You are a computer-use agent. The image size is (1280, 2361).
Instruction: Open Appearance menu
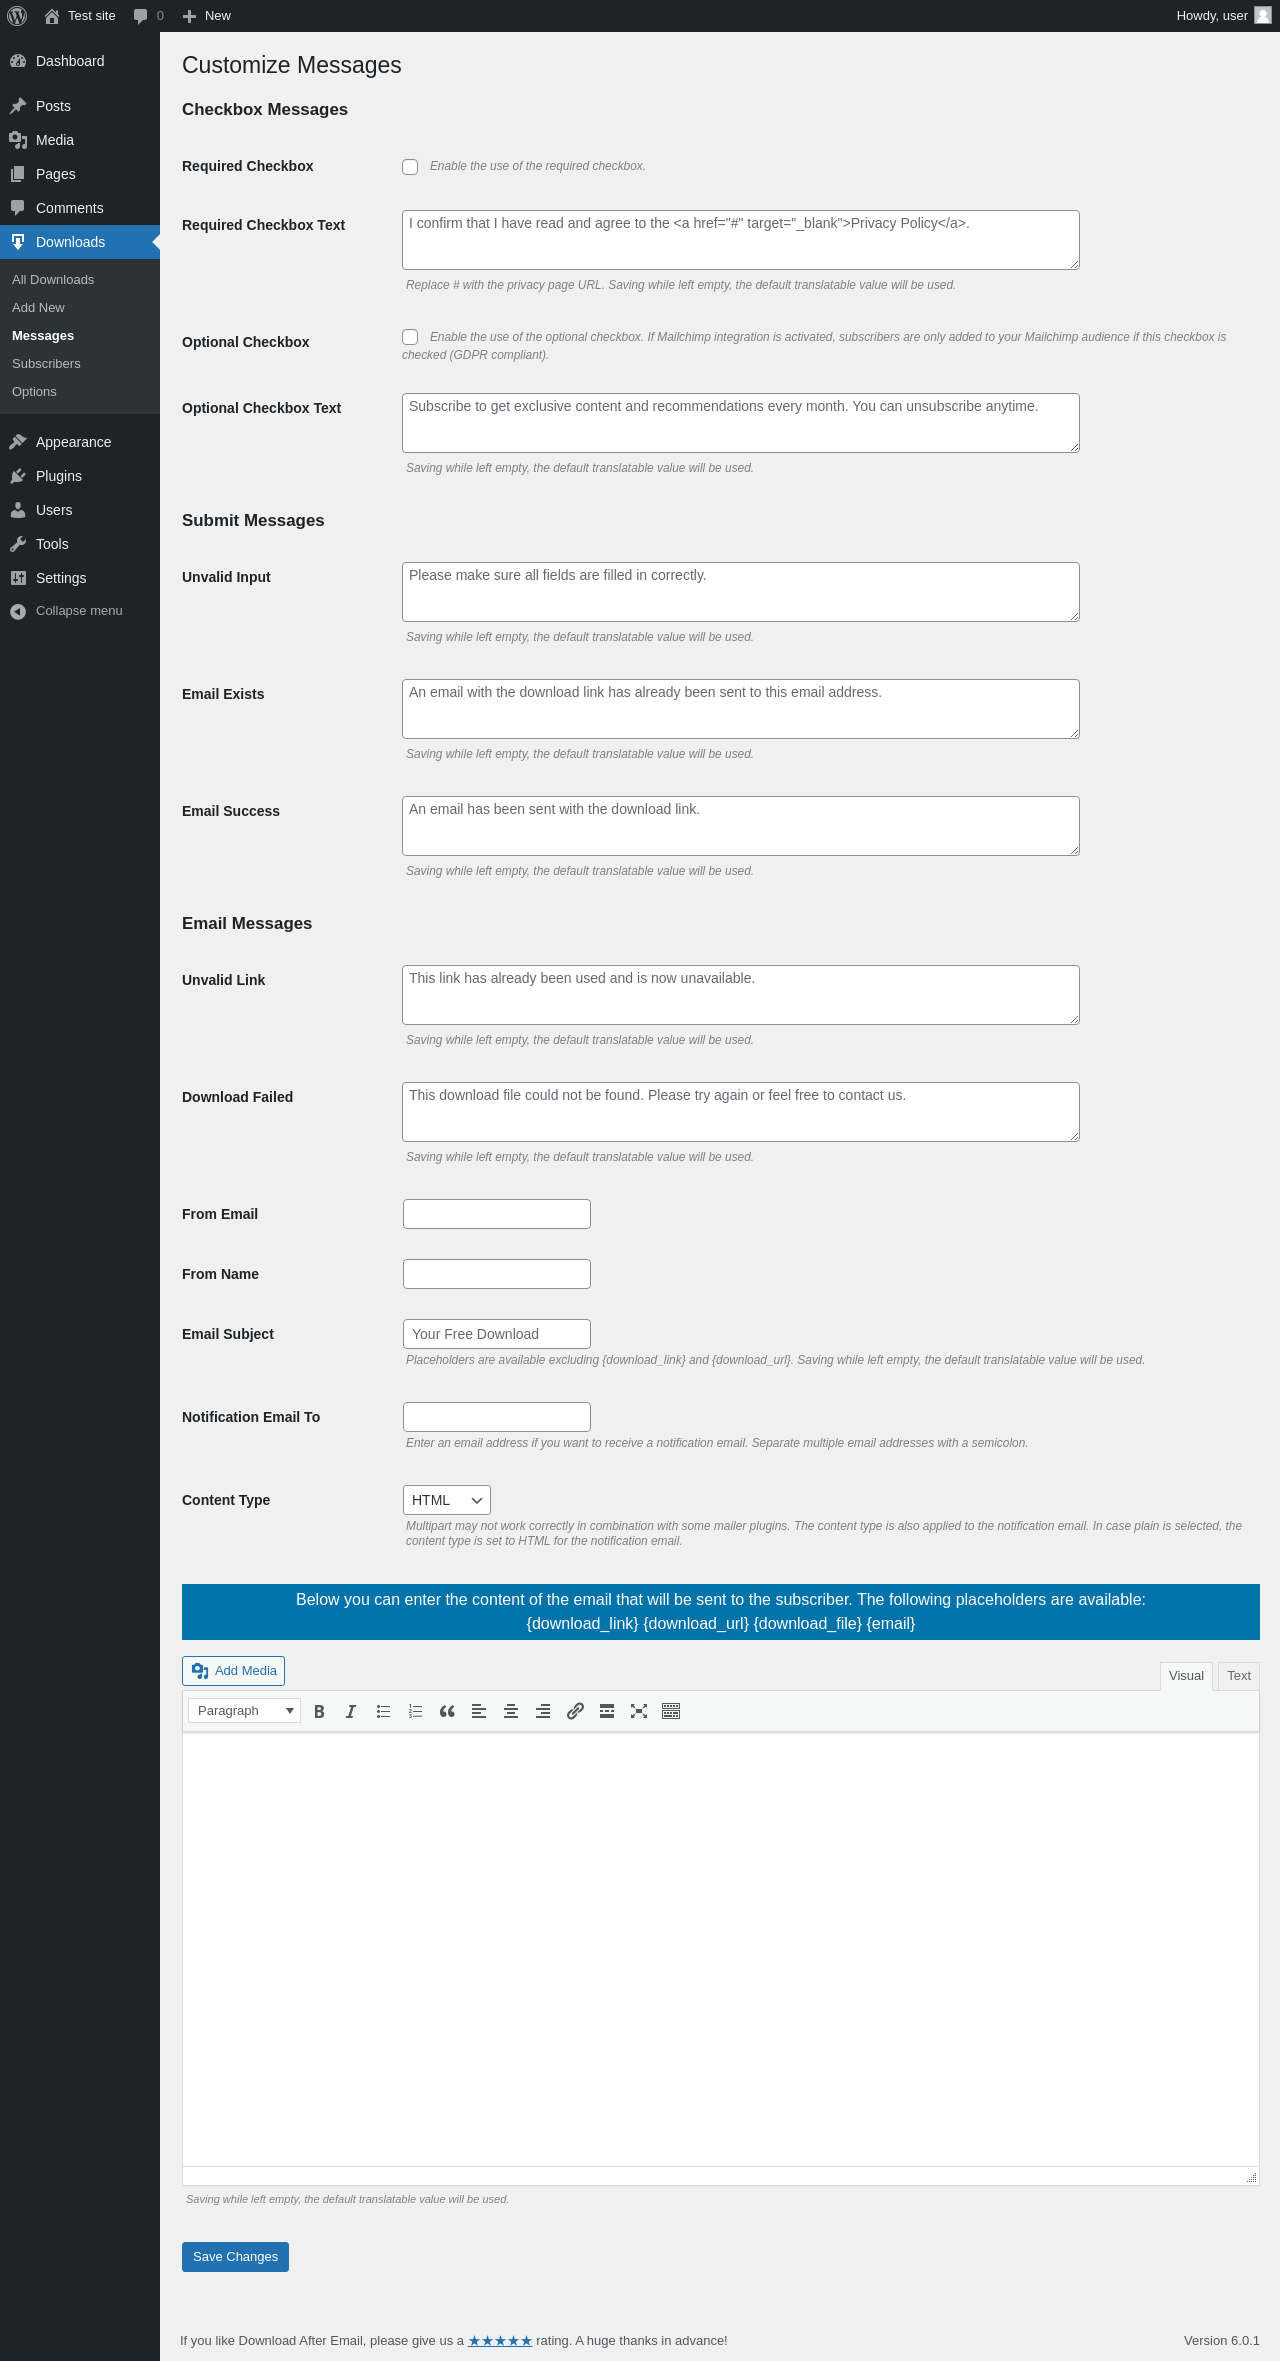[x=80, y=442]
